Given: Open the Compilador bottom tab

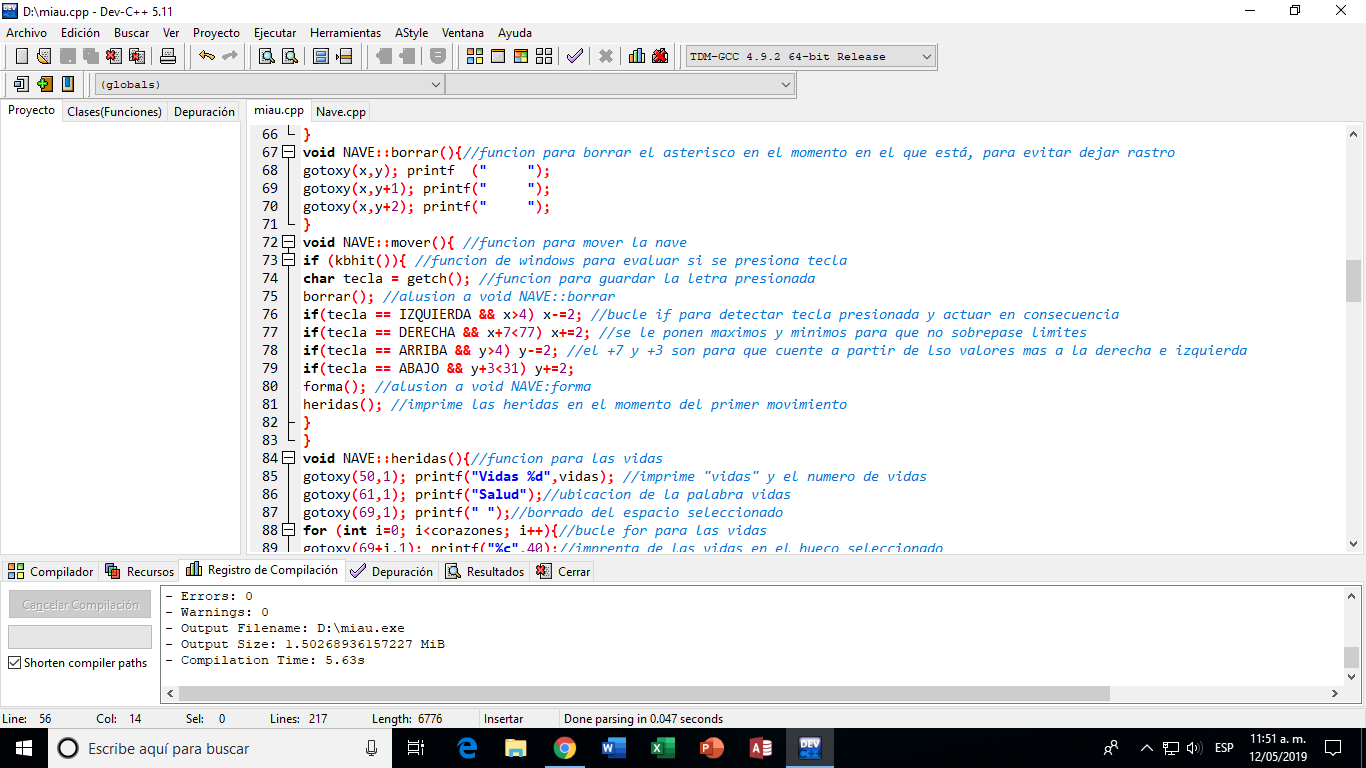Looking at the screenshot, I should pyautogui.click(x=51, y=572).
